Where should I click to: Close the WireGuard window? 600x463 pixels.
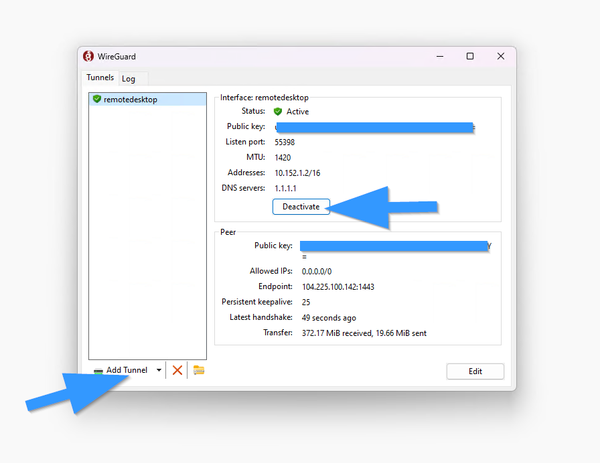point(501,56)
